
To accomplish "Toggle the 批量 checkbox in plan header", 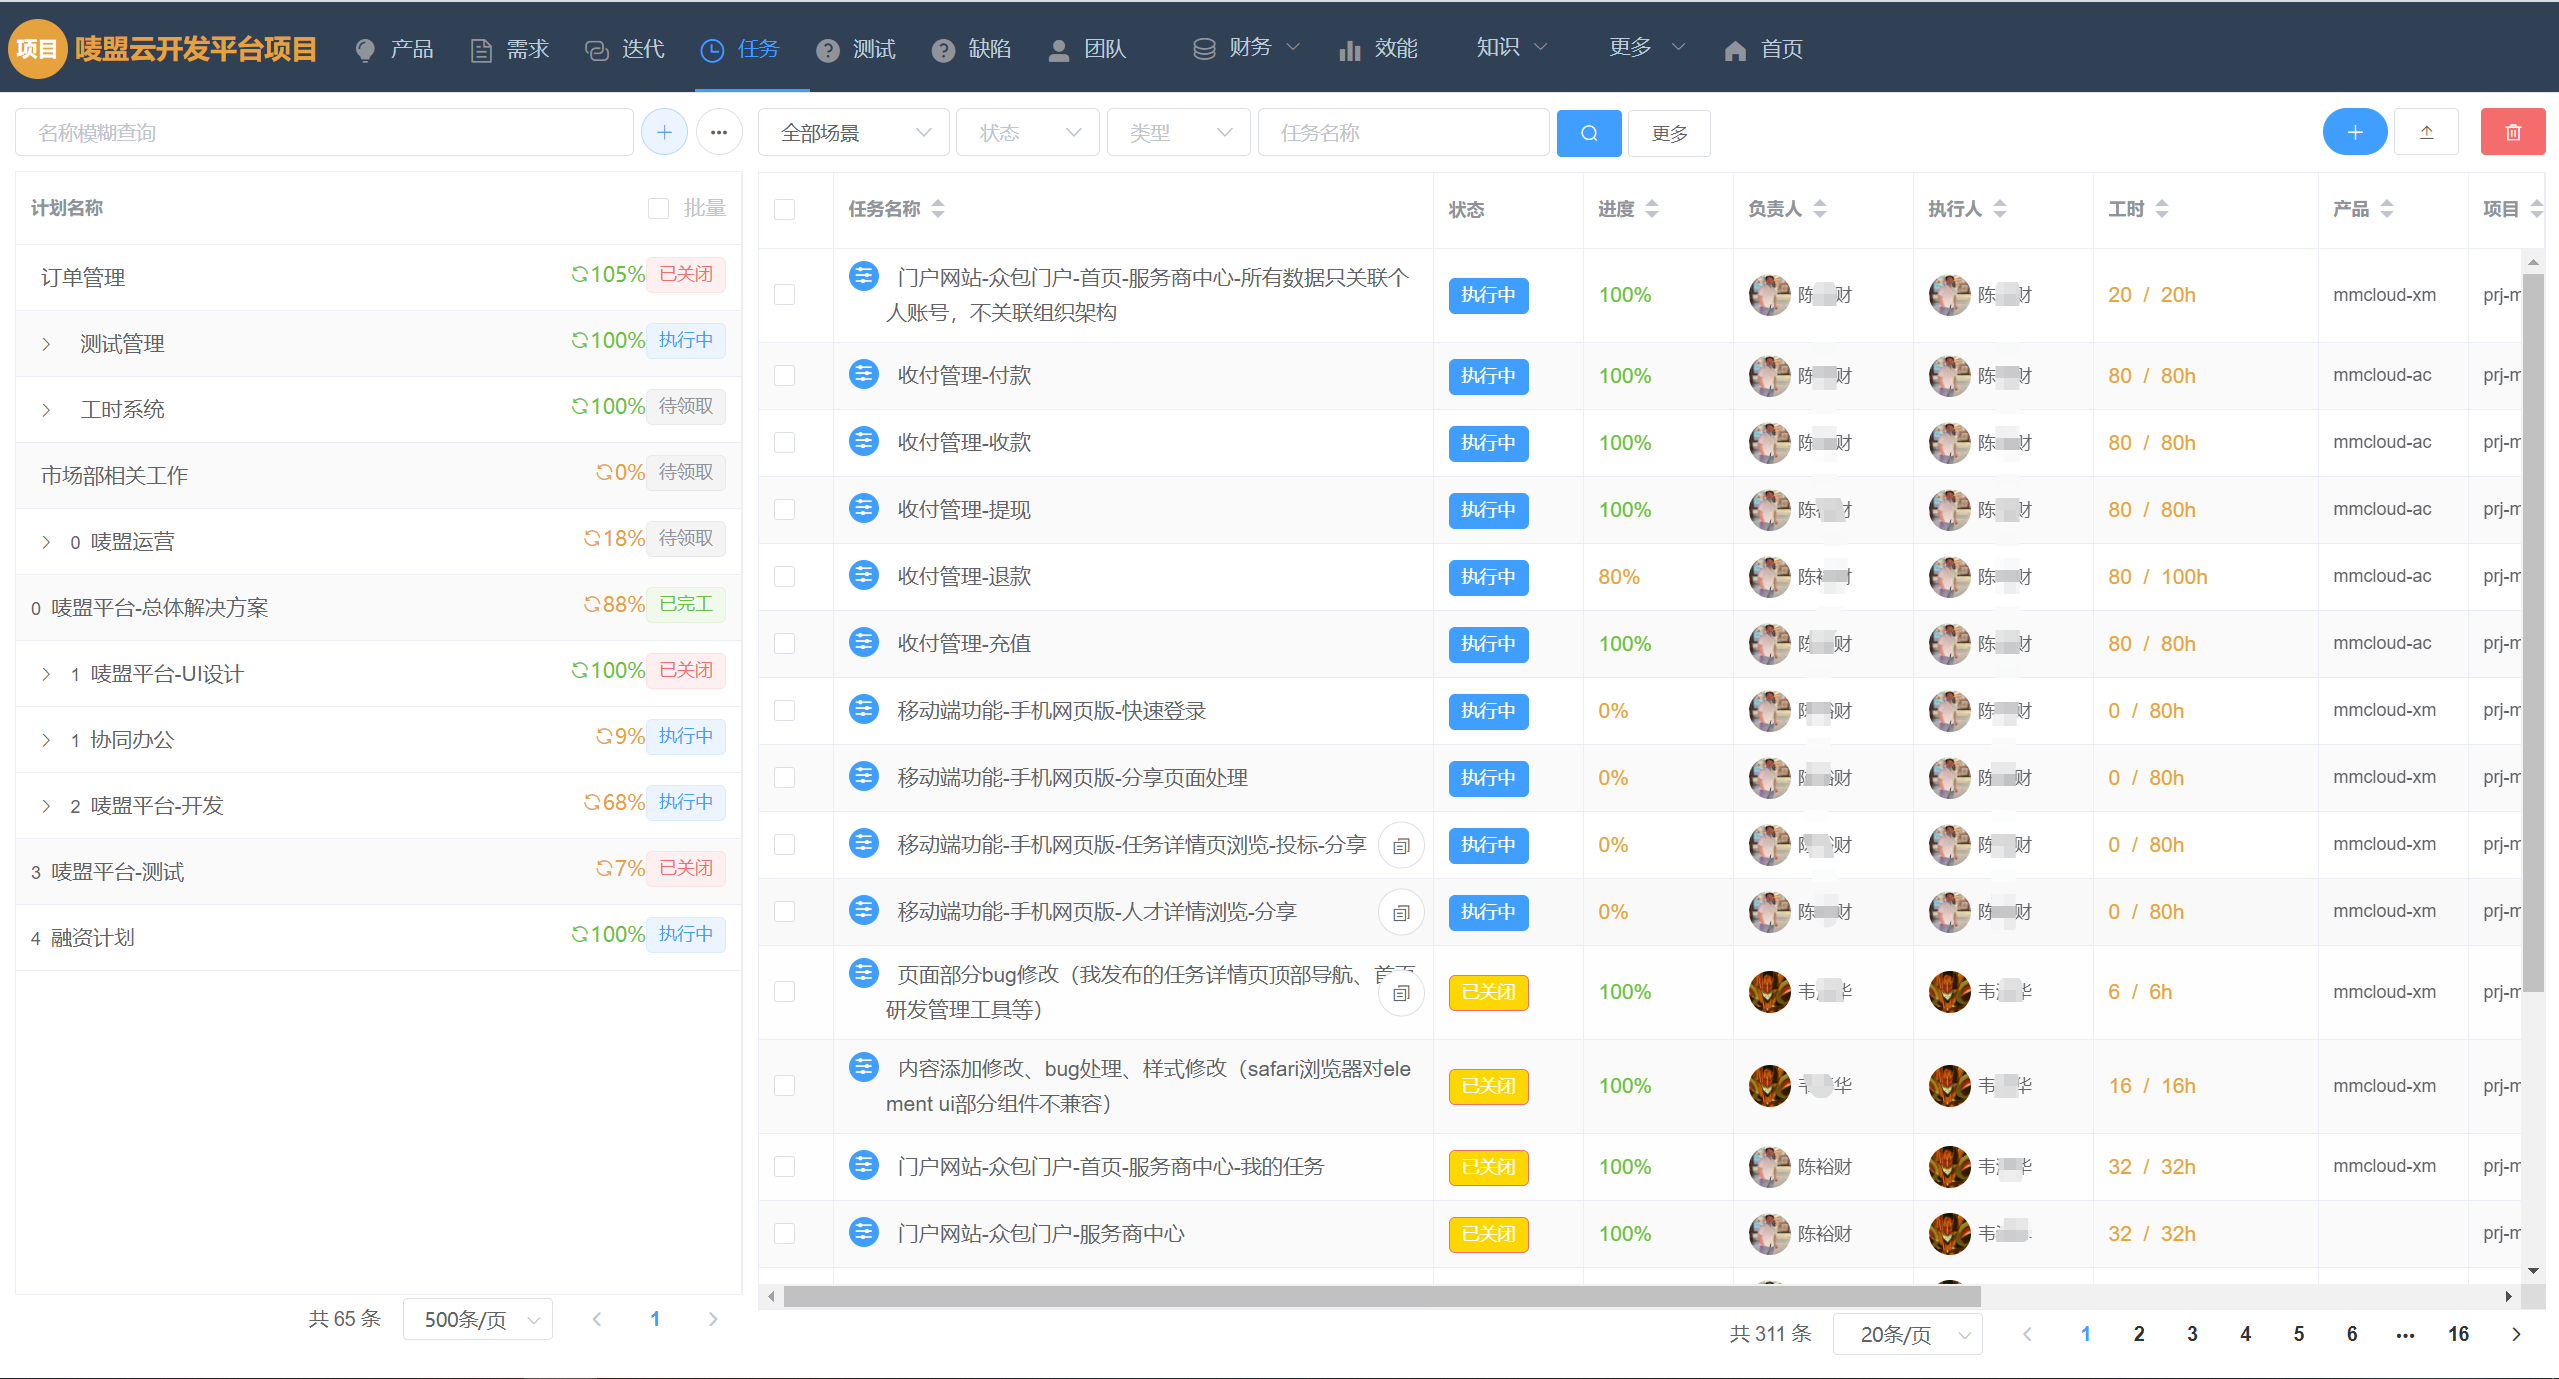I will (x=658, y=208).
